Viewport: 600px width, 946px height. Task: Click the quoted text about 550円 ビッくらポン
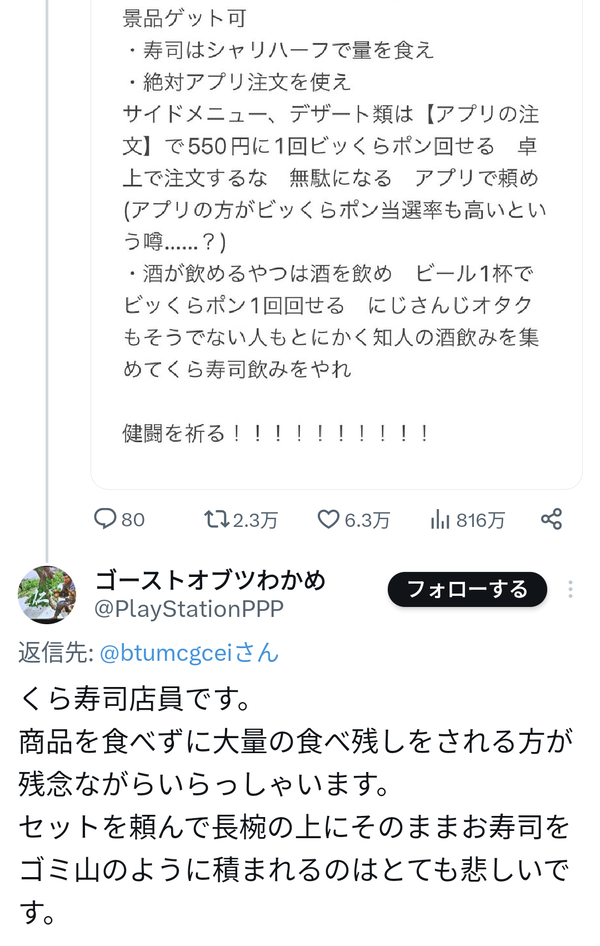pyautogui.click(x=309, y=146)
